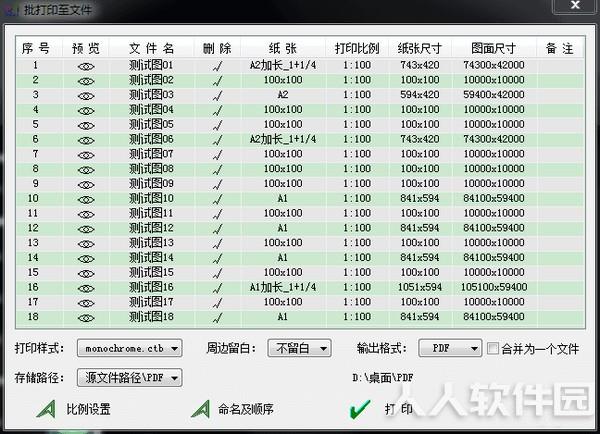Screen dimensions: 600x434
Task: Click the 打印 button label
Action: click(x=399, y=409)
